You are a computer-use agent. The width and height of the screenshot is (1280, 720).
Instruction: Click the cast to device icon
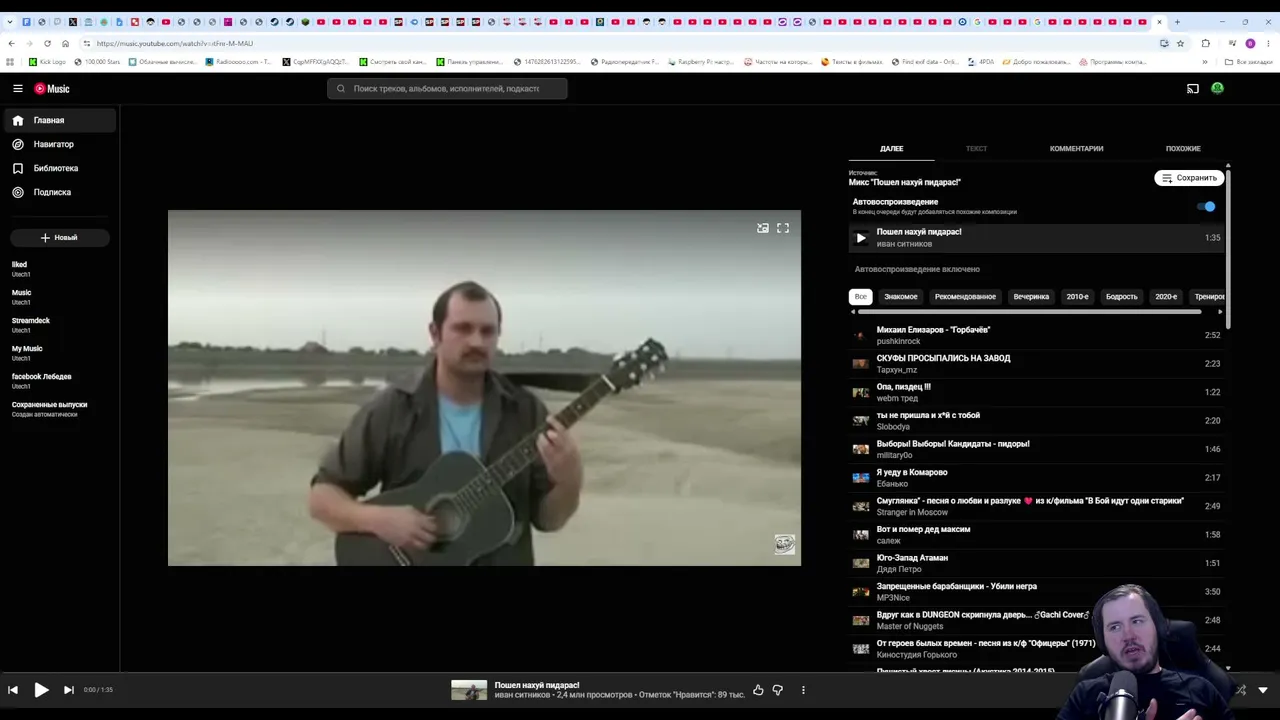coord(1193,89)
